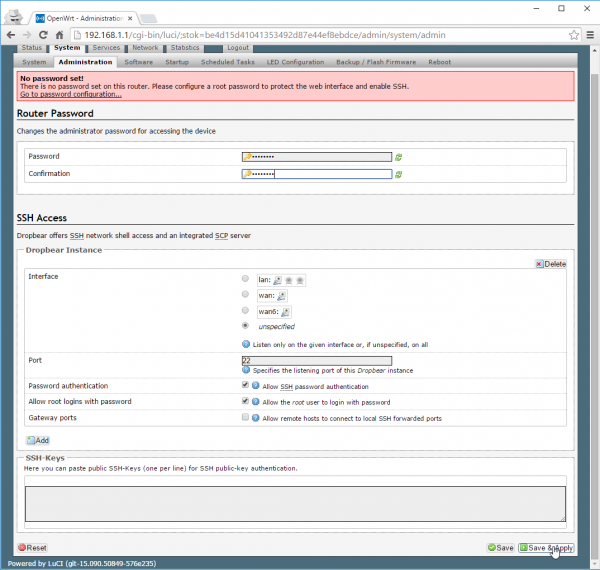The width and height of the screenshot is (600, 570).
Task: Click reveal icon beside Password field
Action: click(399, 157)
